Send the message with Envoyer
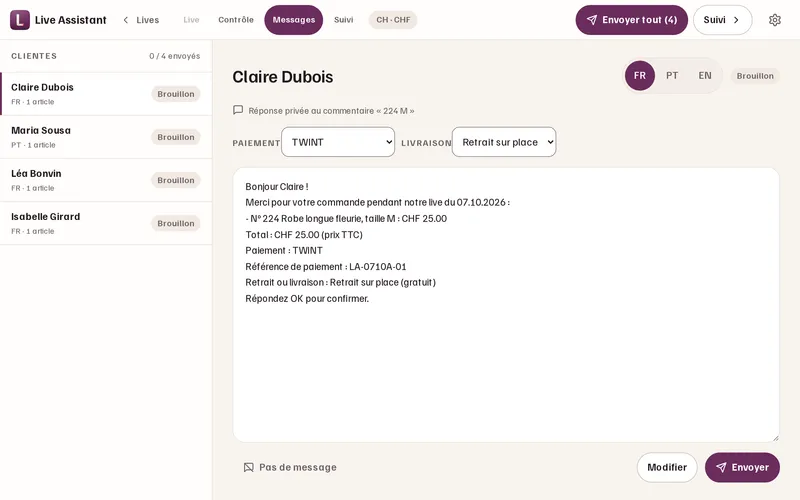 click(x=742, y=467)
